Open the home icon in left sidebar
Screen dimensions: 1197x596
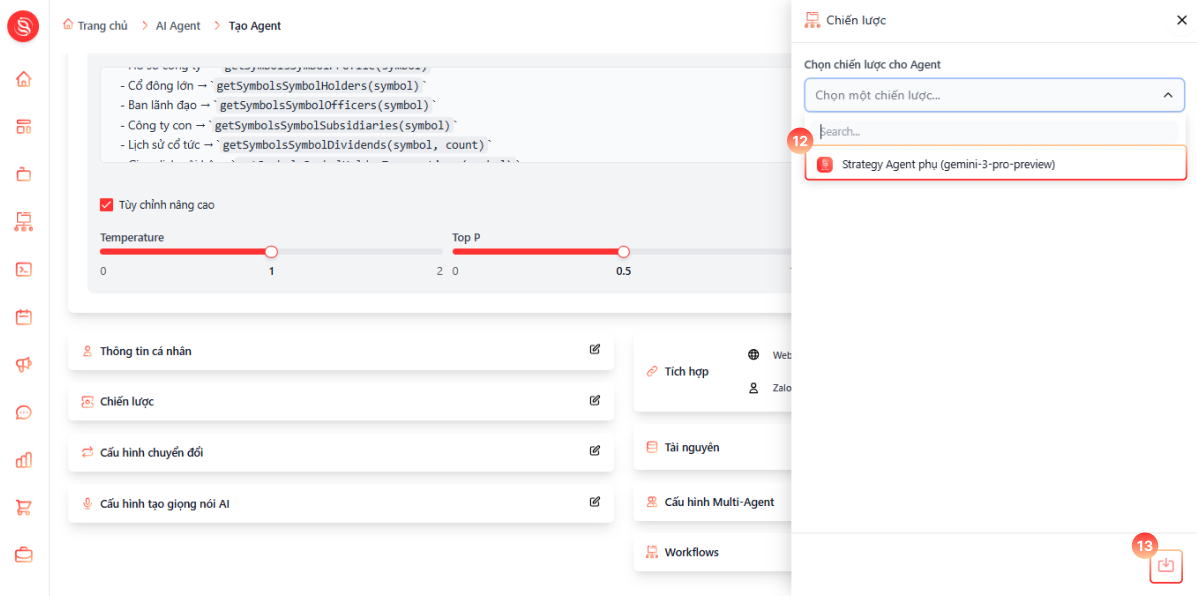(24, 79)
